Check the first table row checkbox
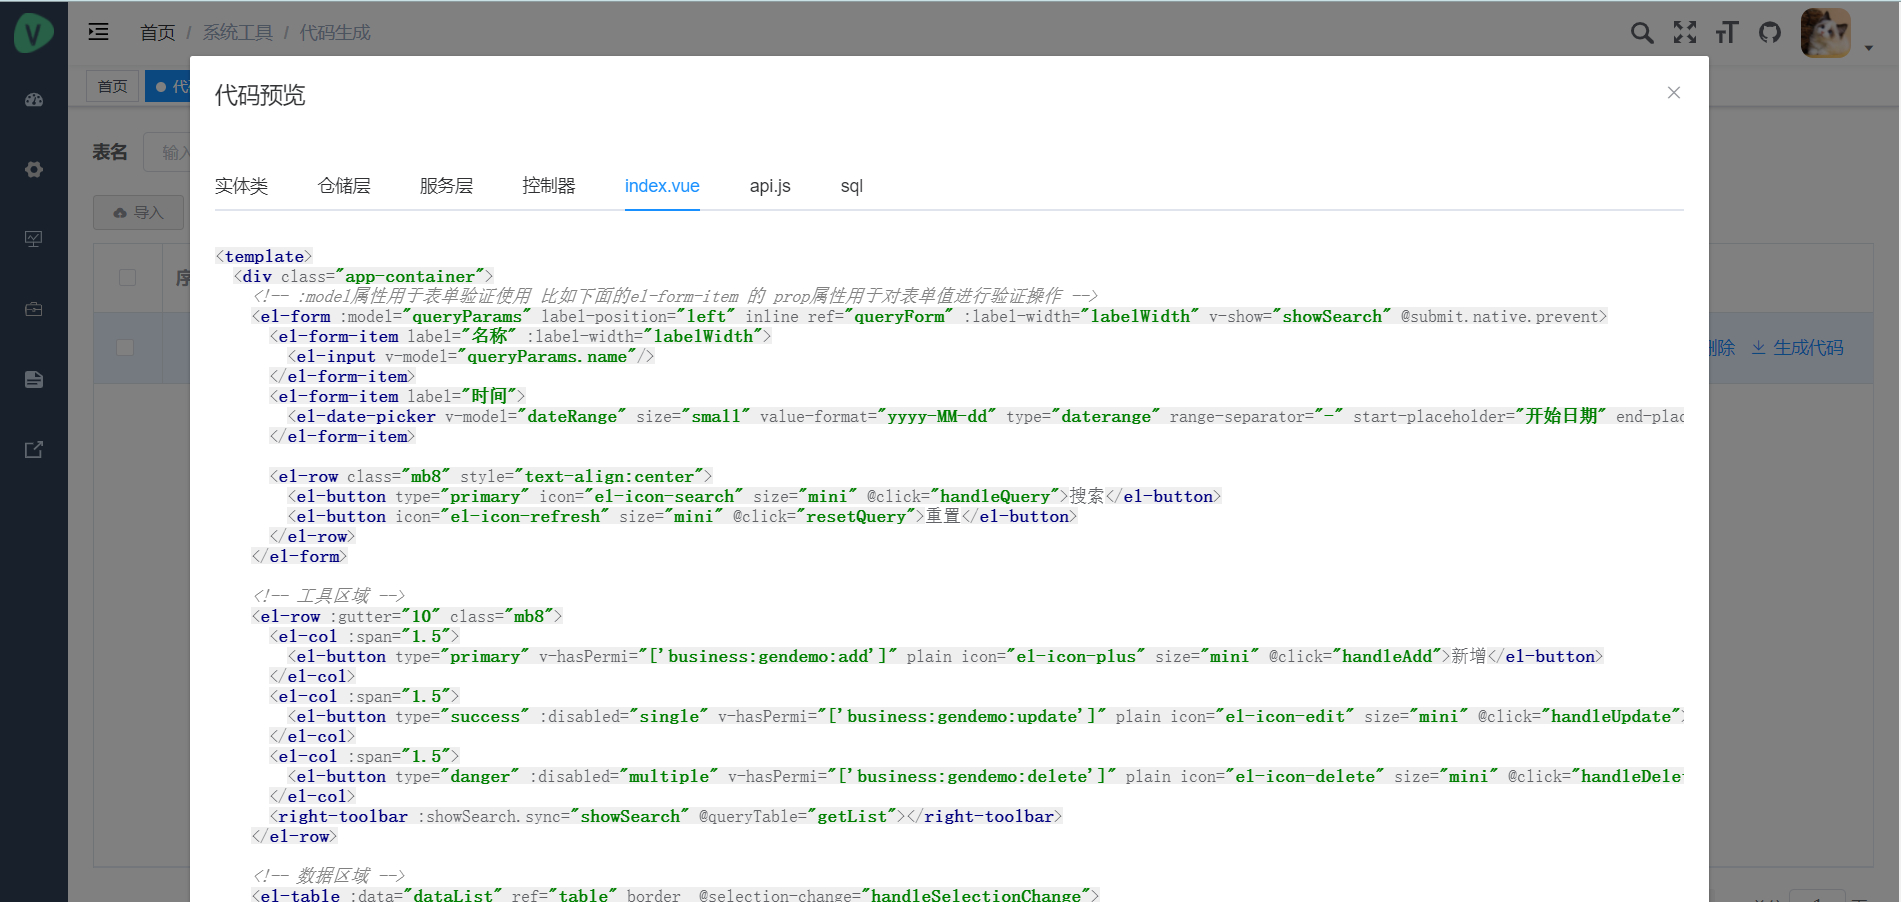1901x902 pixels. [x=125, y=347]
